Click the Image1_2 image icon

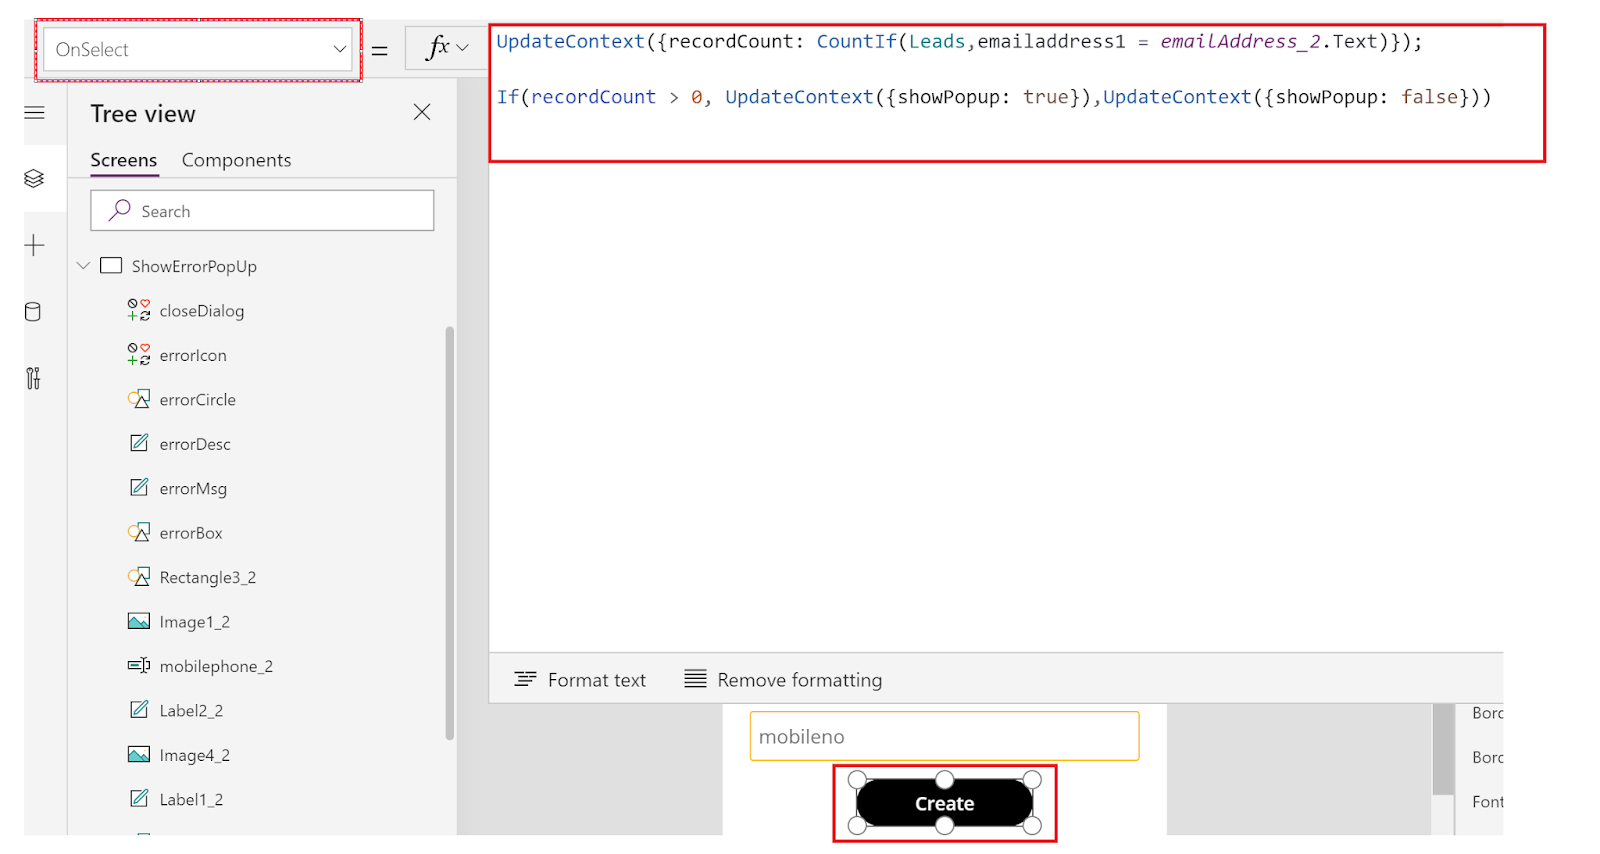[x=139, y=621]
